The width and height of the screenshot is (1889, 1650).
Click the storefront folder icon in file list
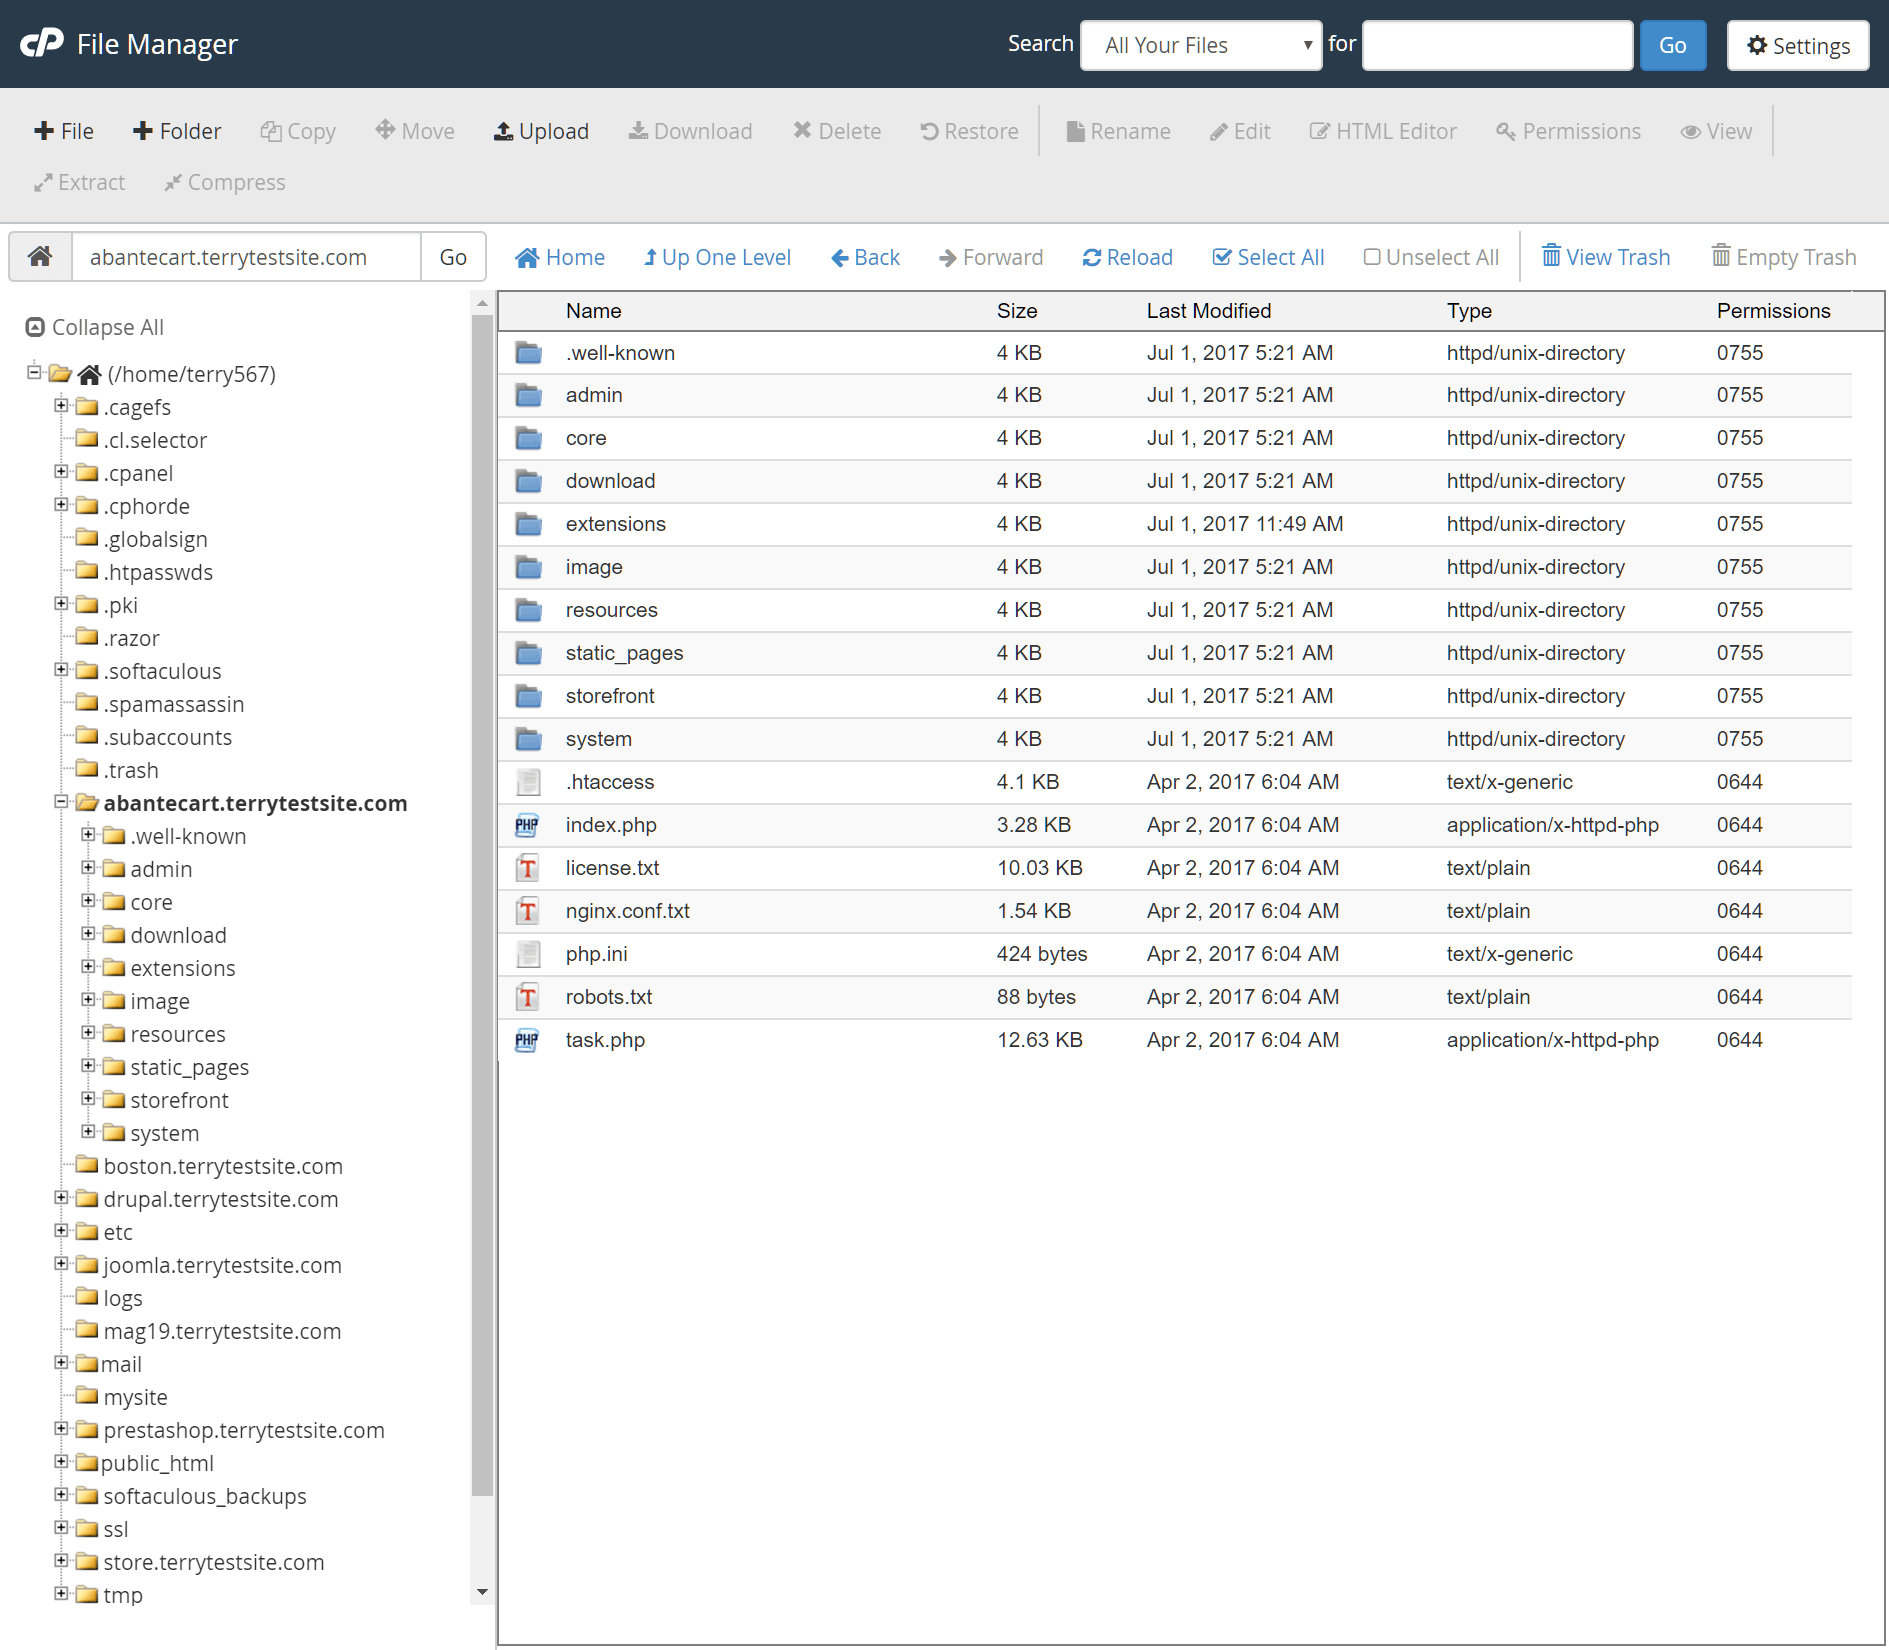pyautogui.click(x=528, y=696)
